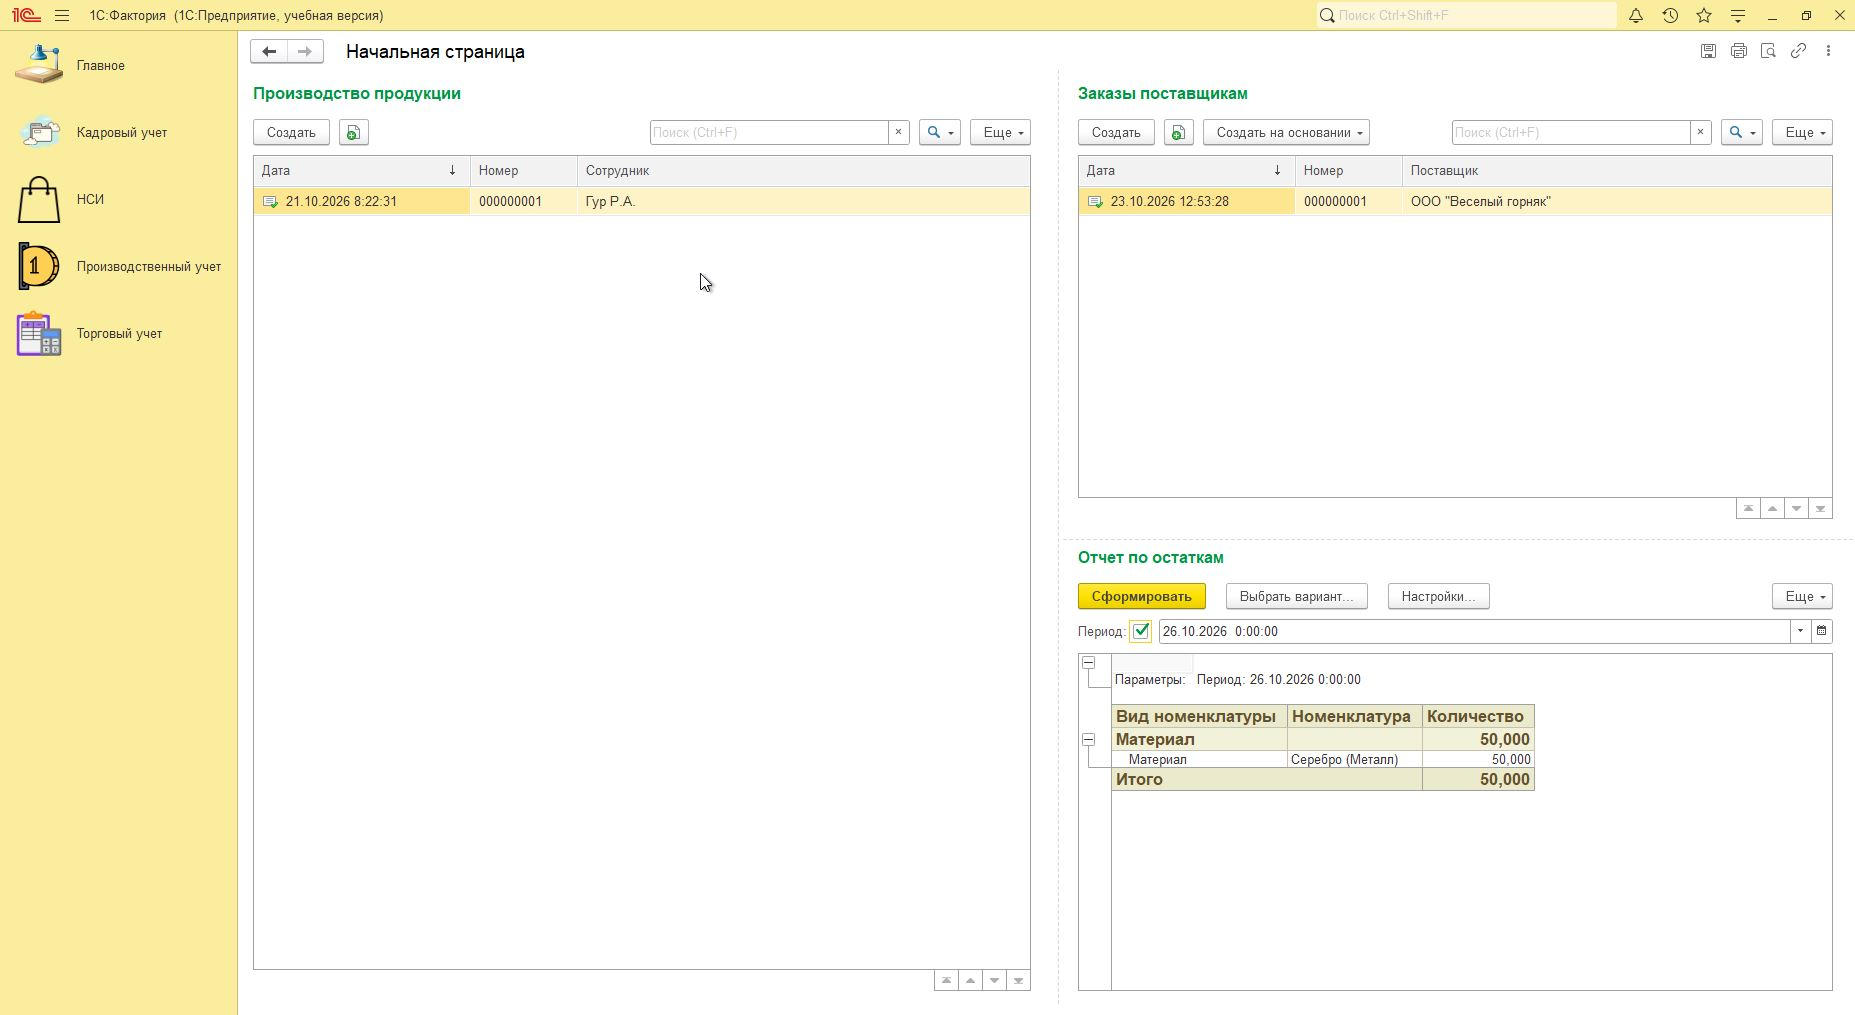The height and width of the screenshot is (1015, 1855).
Task: Click Создать in Производство продукции
Action: point(291,132)
